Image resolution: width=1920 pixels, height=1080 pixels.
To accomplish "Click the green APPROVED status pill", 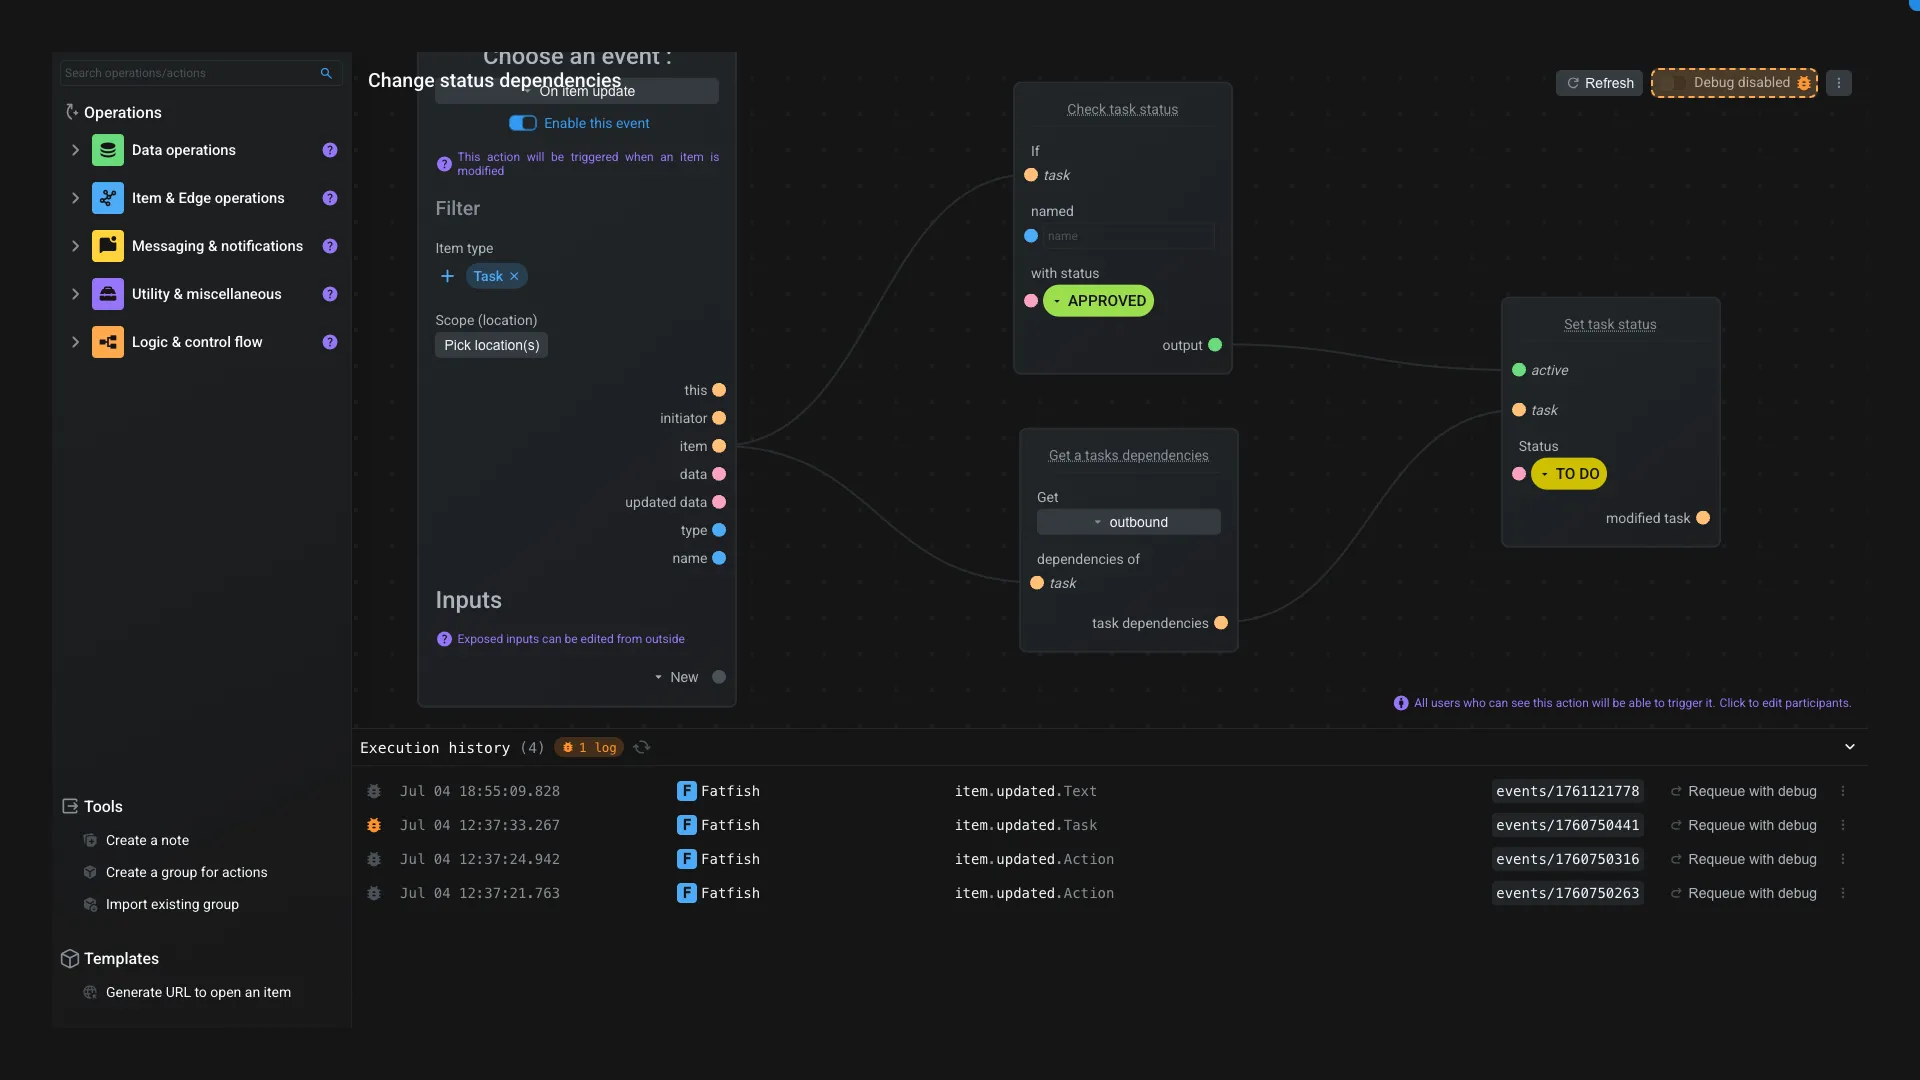I will (1100, 301).
